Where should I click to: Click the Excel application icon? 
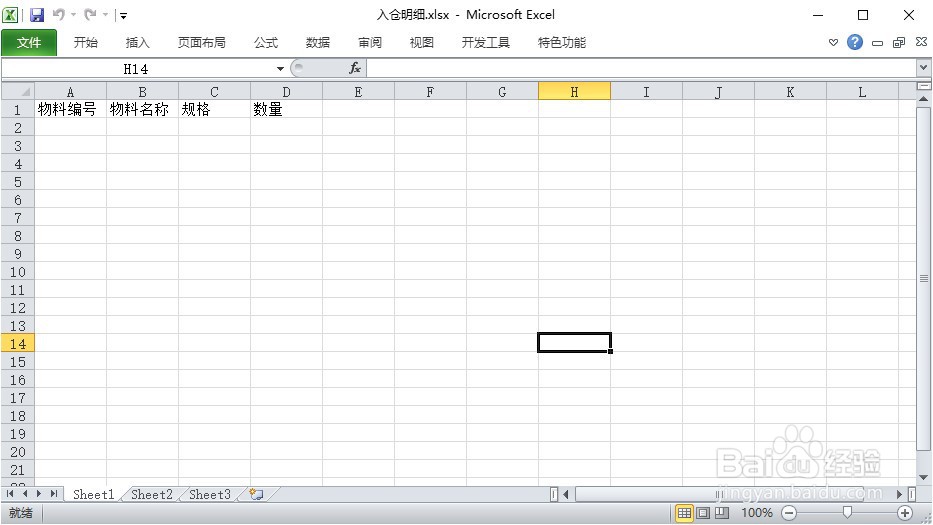(x=10, y=15)
